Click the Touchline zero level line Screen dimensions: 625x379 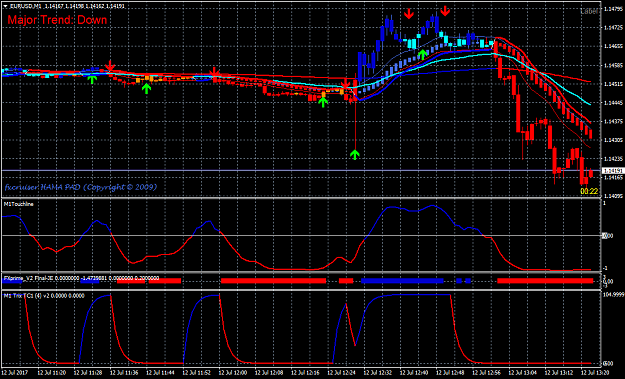point(301,236)
